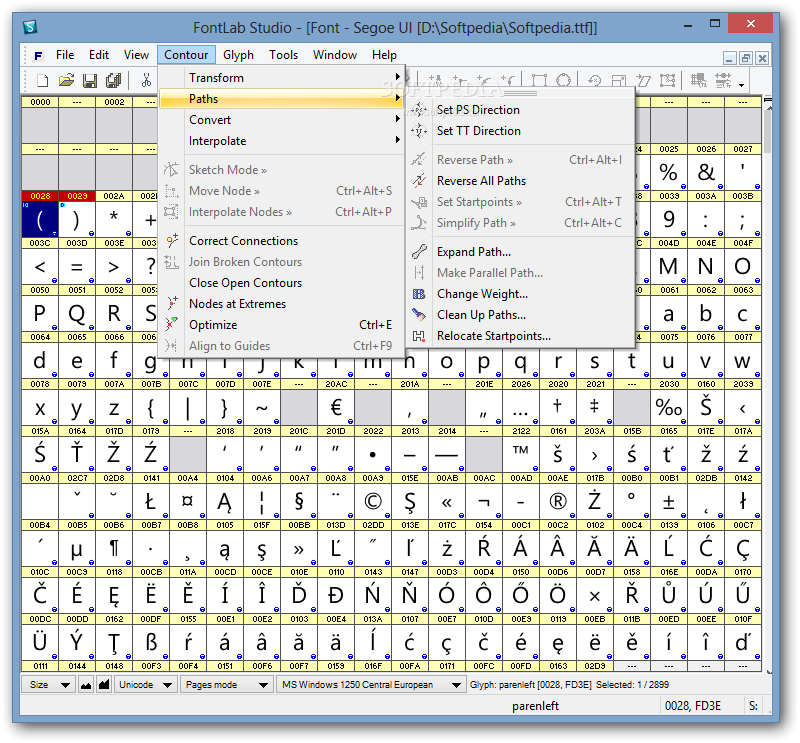
Task: Choose Set TT Direction
Action: coord(521,131)
